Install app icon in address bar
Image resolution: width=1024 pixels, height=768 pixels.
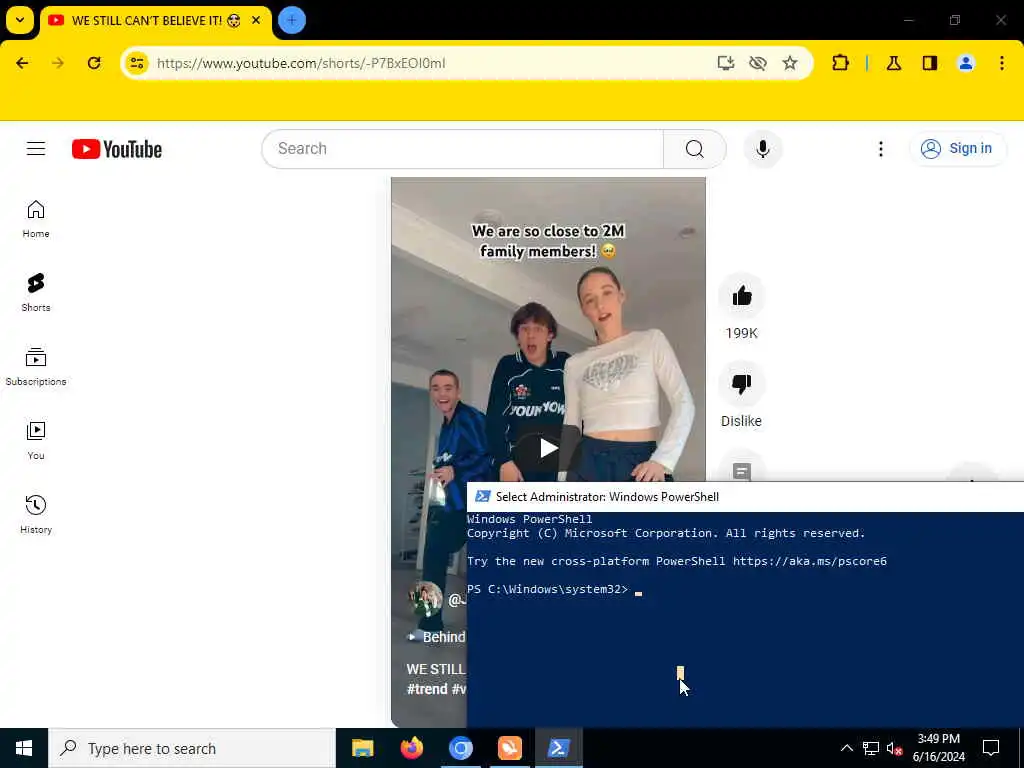point(726,63)
